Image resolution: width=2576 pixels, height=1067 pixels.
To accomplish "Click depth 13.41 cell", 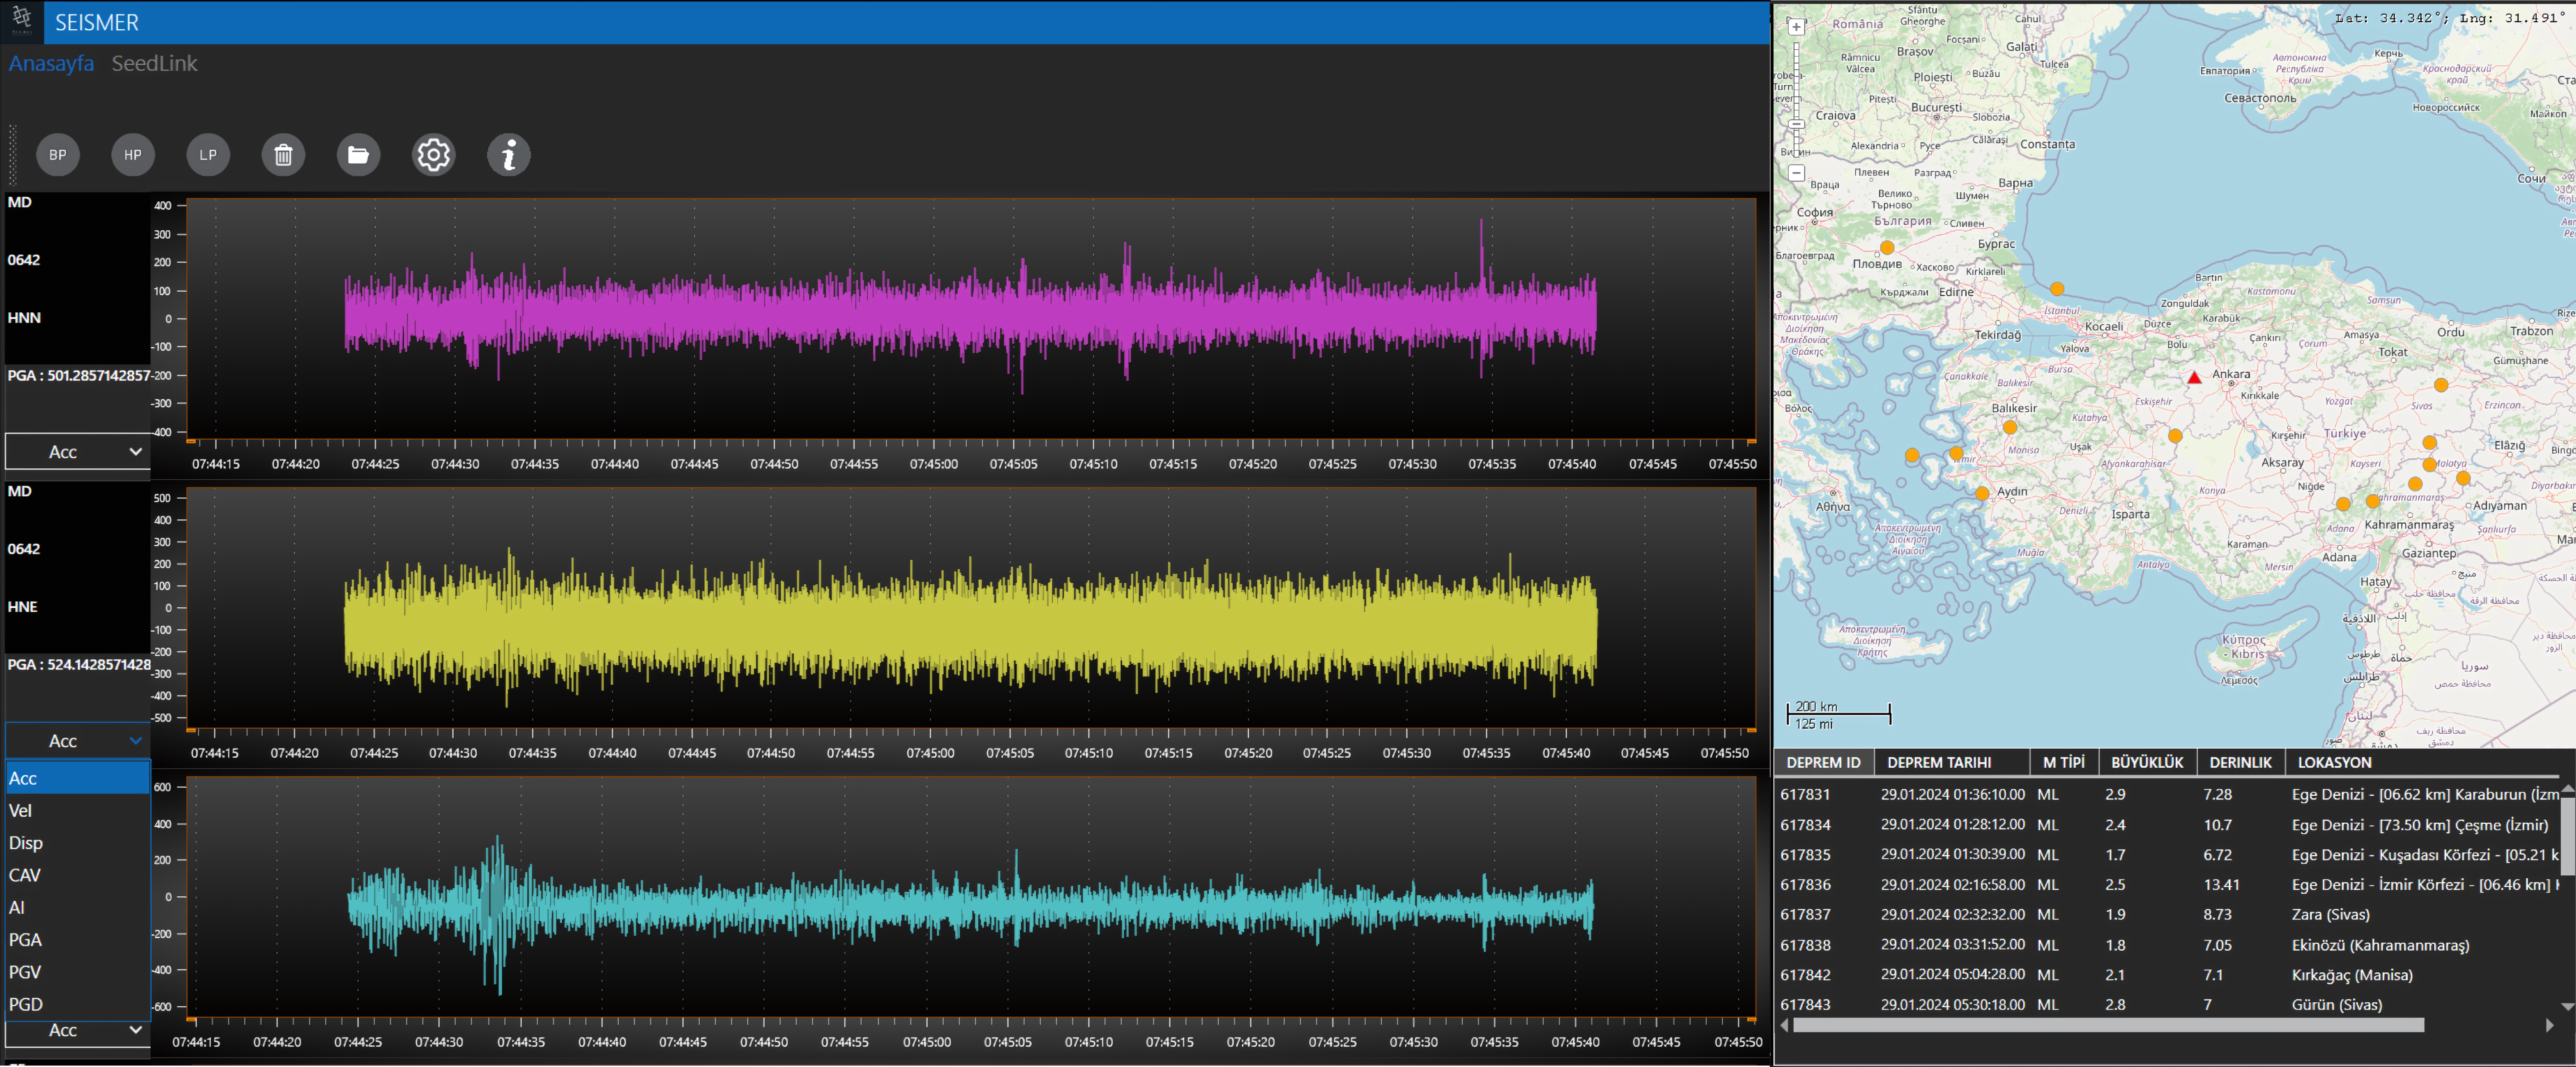I will [2221, 884].
